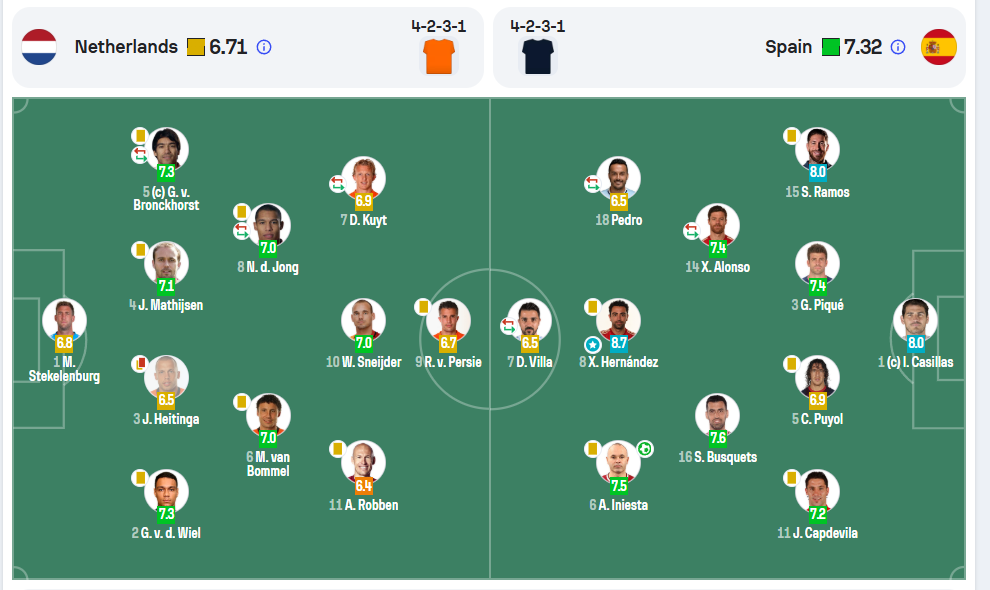
Task: Open I. Casillas player avatar
Action: tap(915, 320)
